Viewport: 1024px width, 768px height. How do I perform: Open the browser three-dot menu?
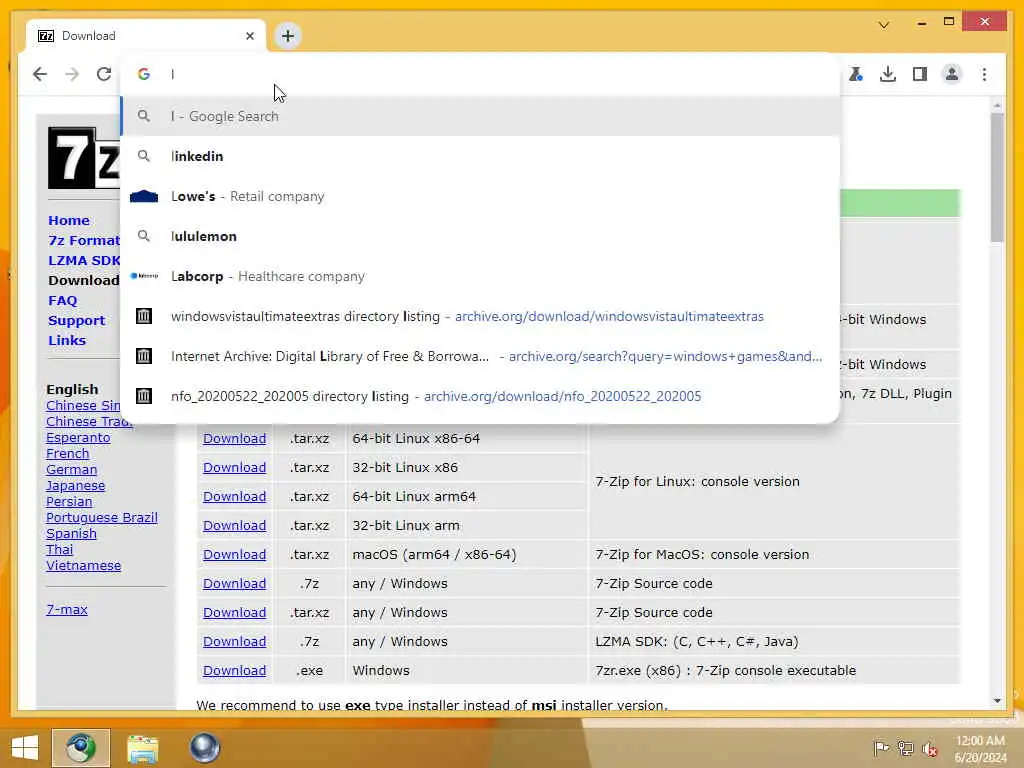click(x=984, y=74)
